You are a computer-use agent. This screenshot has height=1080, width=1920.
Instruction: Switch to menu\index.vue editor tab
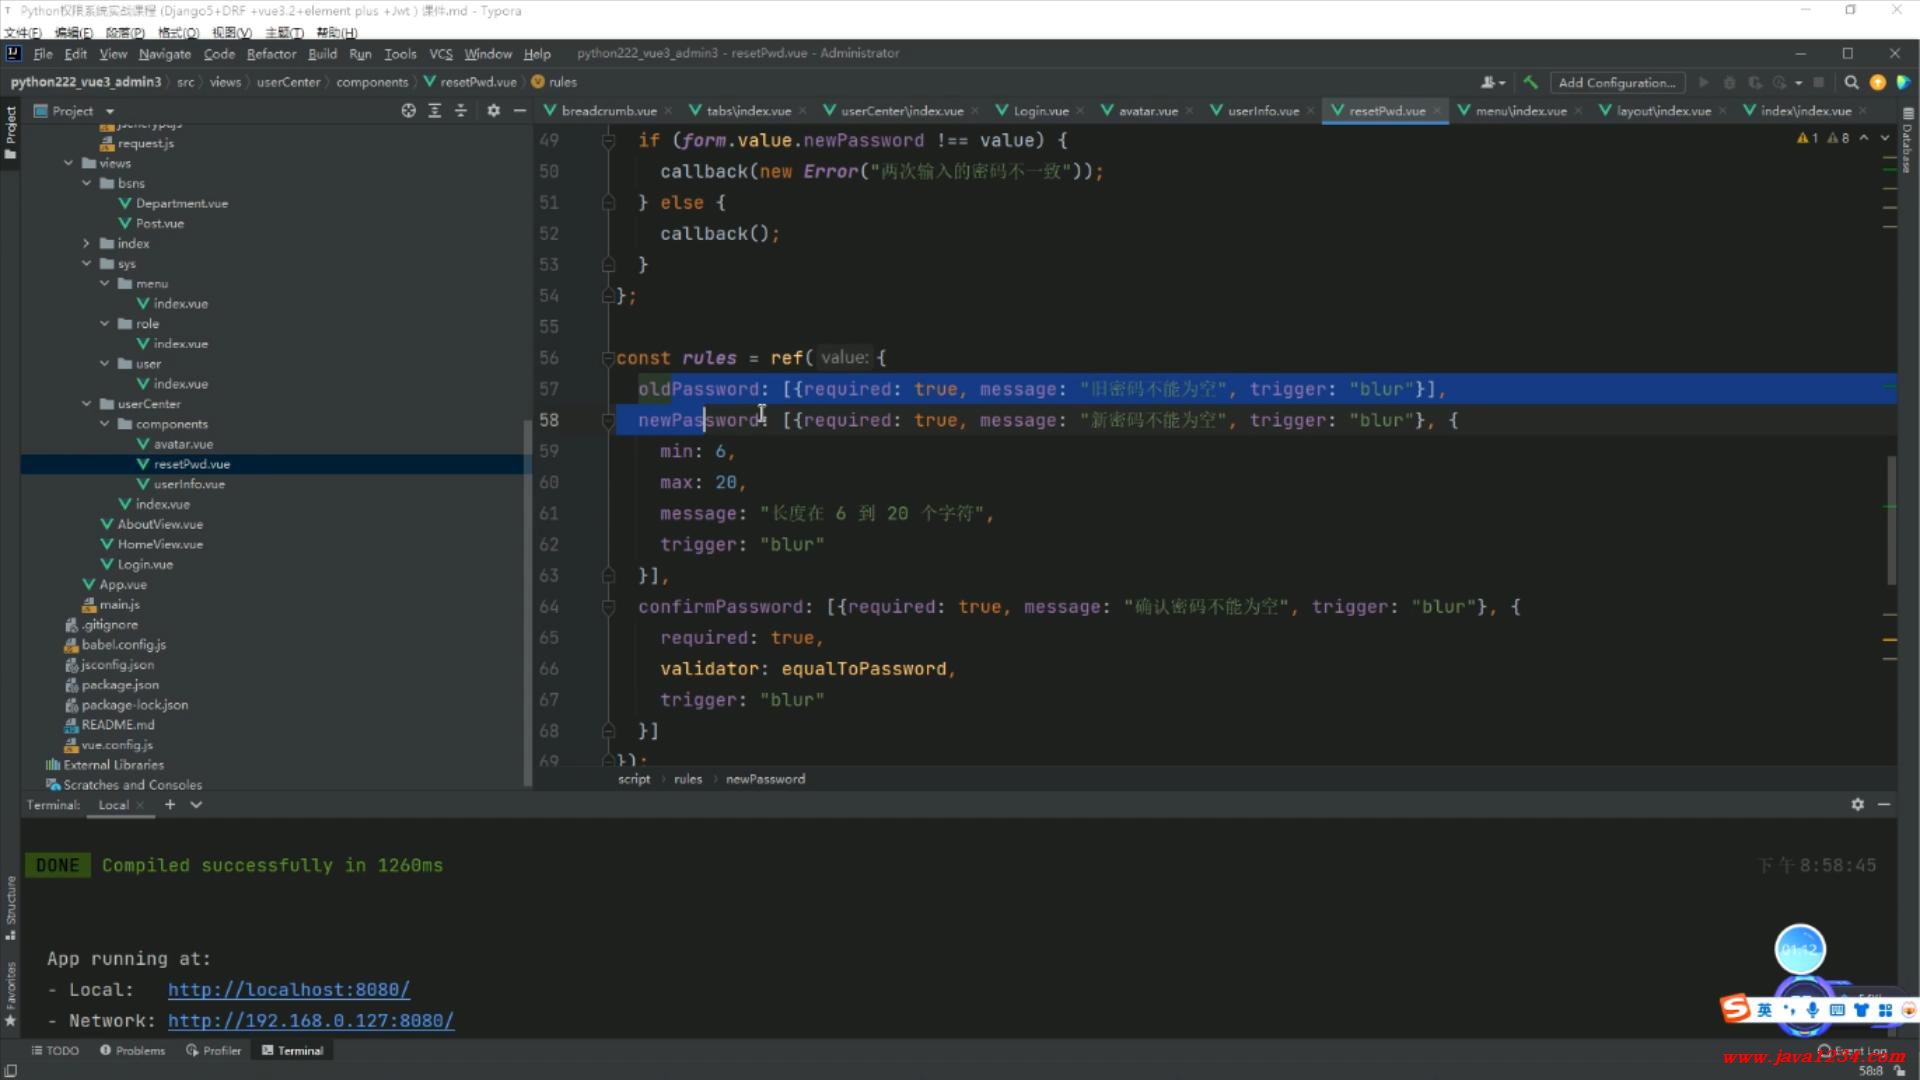tap(1520, 111)
